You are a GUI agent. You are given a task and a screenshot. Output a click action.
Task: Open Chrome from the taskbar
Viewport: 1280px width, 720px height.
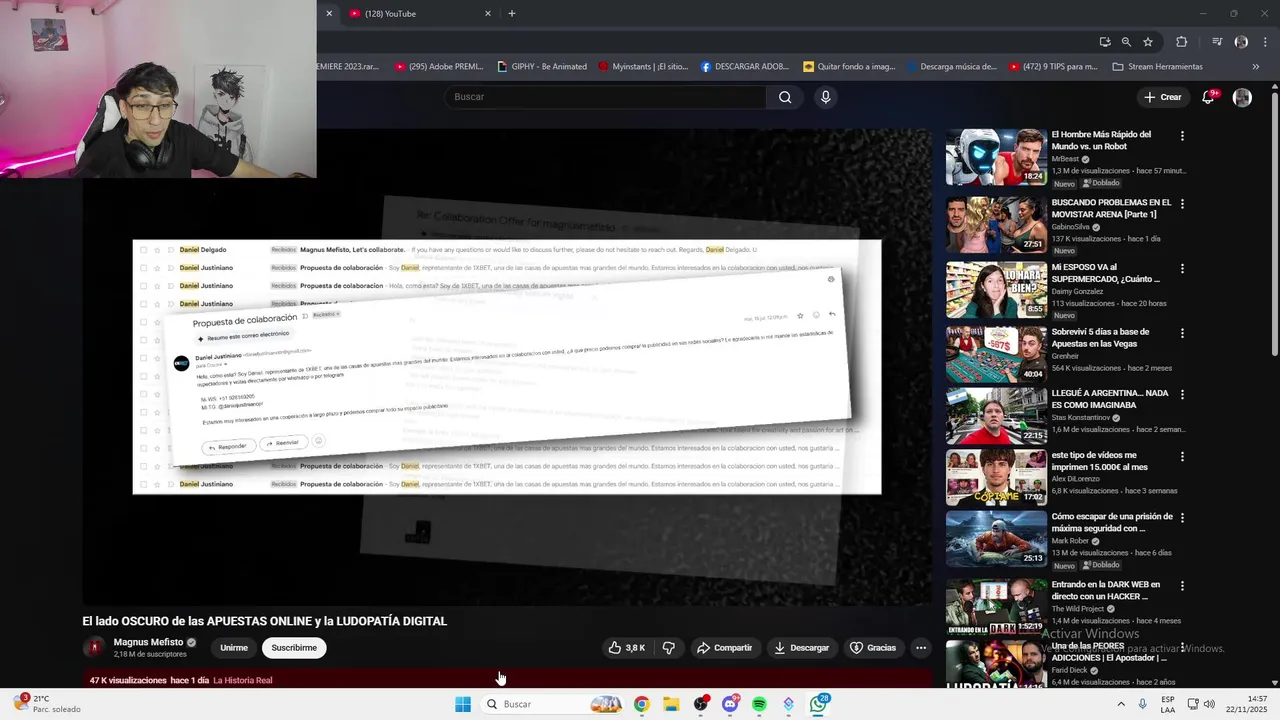(x=641, y=704)
